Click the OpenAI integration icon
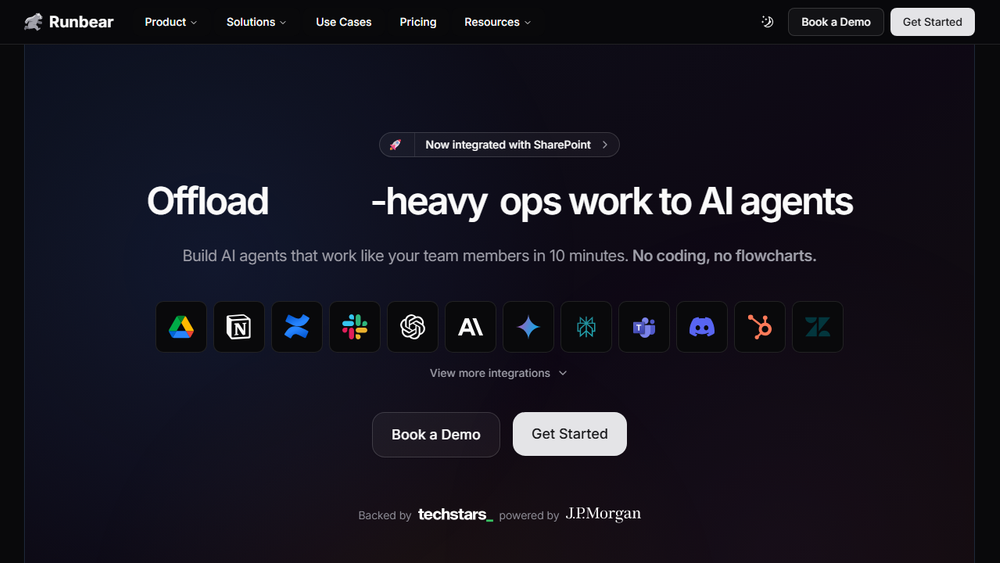 [413, 327]
